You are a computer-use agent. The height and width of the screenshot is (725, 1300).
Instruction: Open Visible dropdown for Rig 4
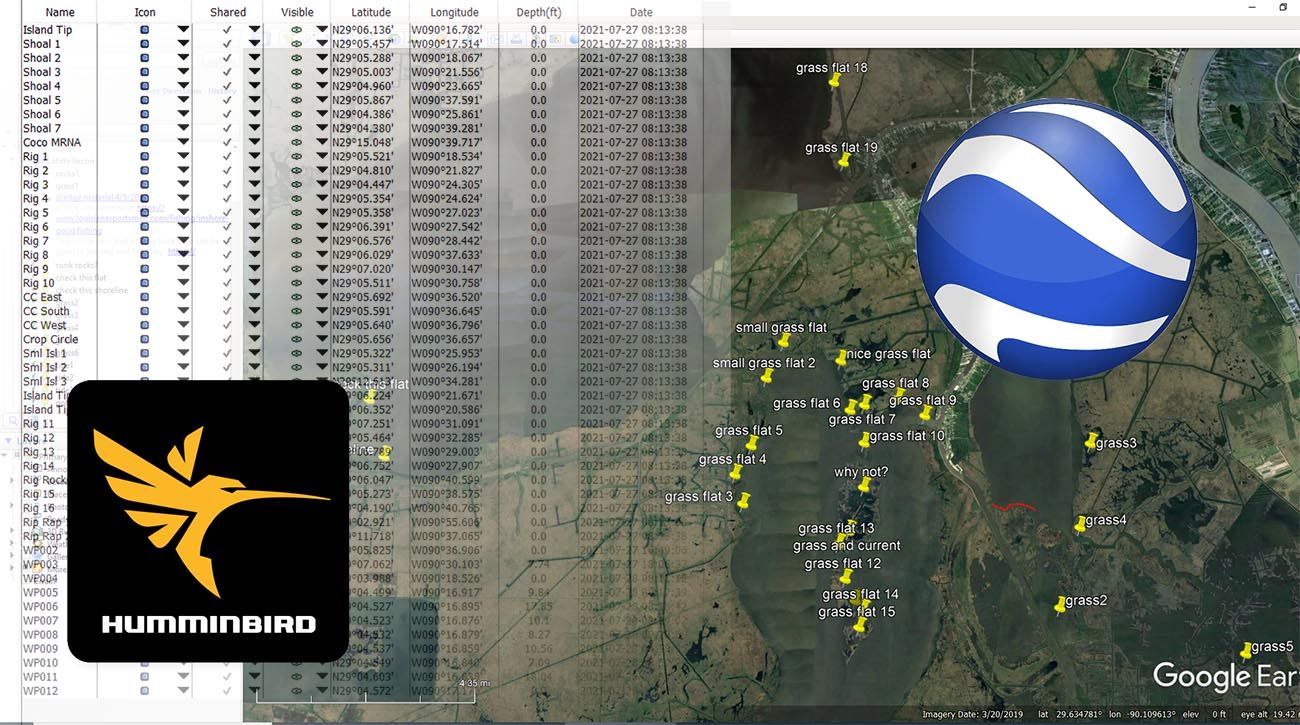[322, 198]
